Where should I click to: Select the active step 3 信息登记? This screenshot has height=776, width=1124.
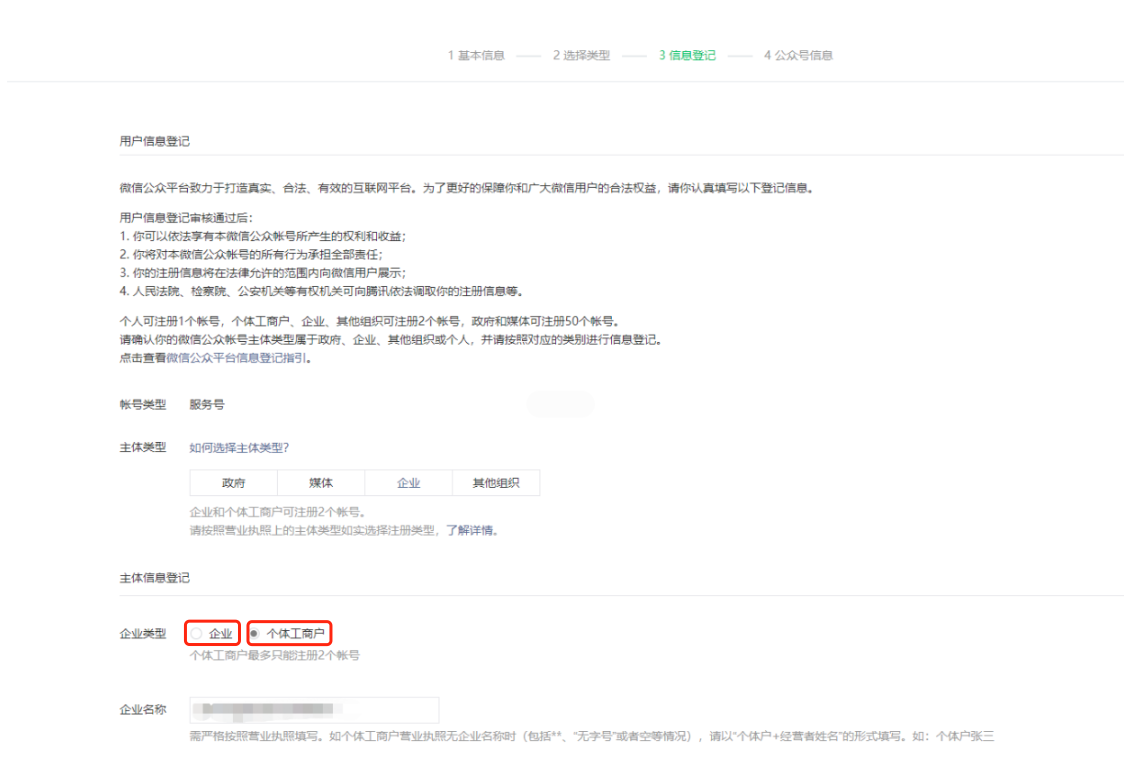pyautogui.click(x=687, y=55)
